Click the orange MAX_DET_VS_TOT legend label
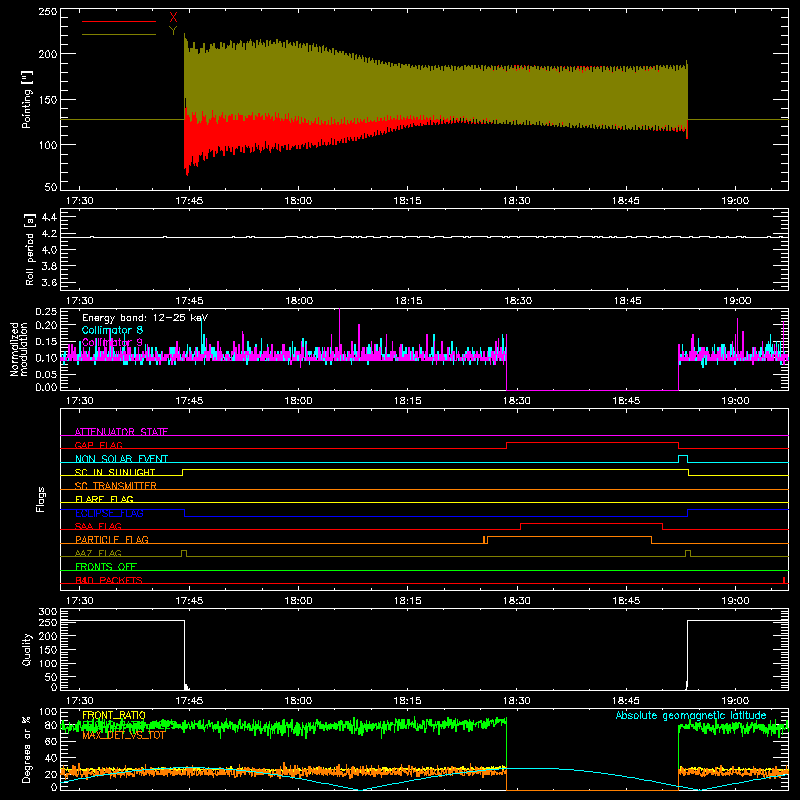 pyautogui.click(x=124, y=735)
